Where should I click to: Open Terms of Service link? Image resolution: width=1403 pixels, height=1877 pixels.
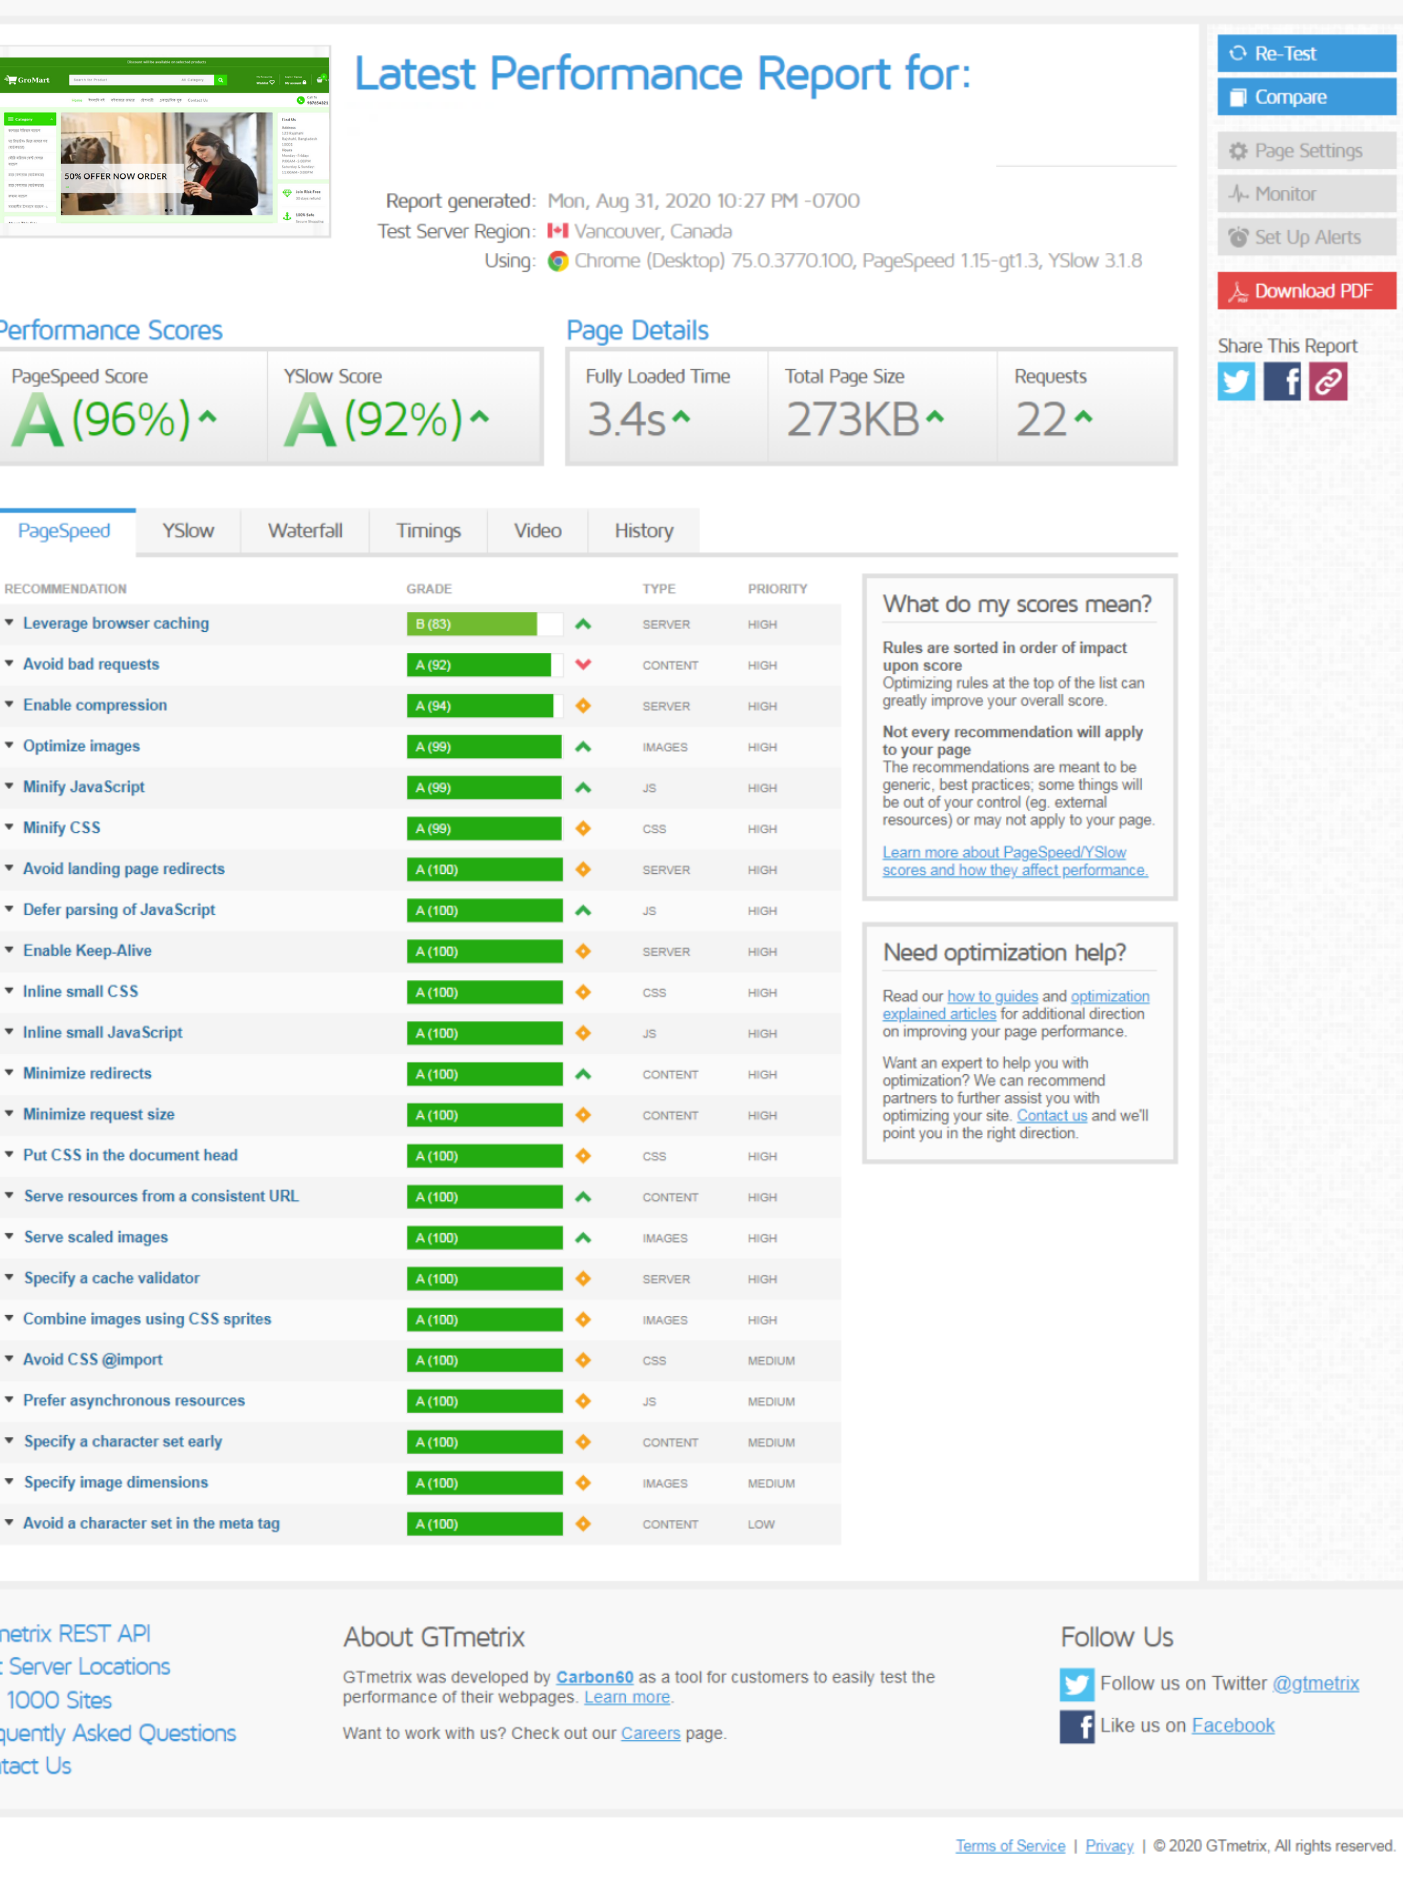[1010, 1846]
